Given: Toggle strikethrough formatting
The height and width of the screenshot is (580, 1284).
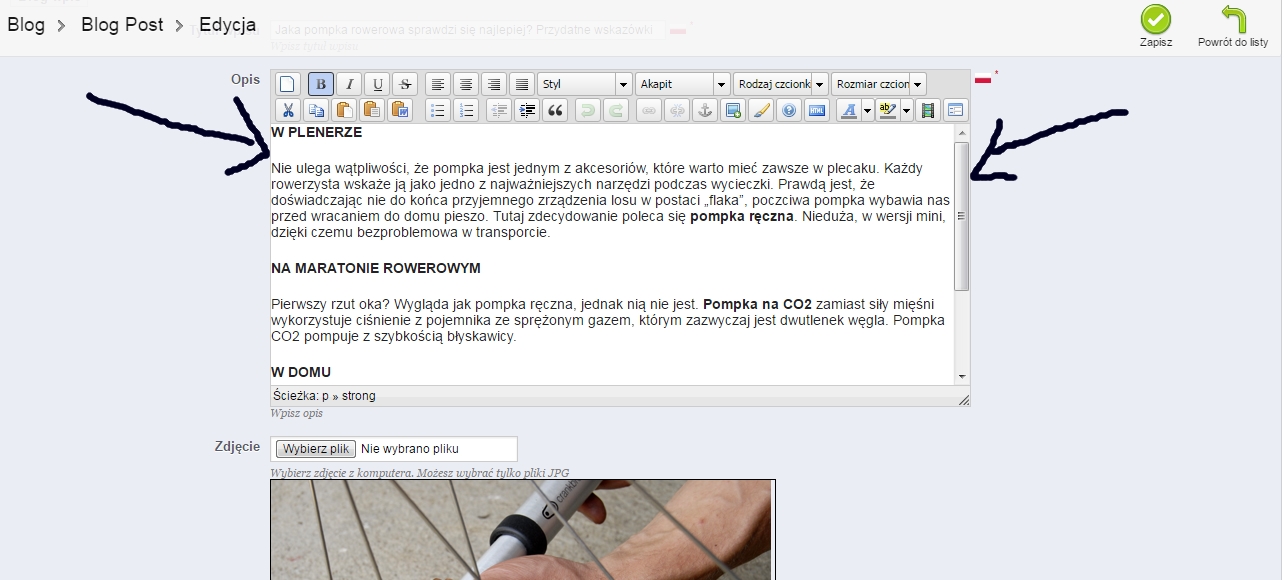Looking at the screenshot, I should [x=405, y=84].
